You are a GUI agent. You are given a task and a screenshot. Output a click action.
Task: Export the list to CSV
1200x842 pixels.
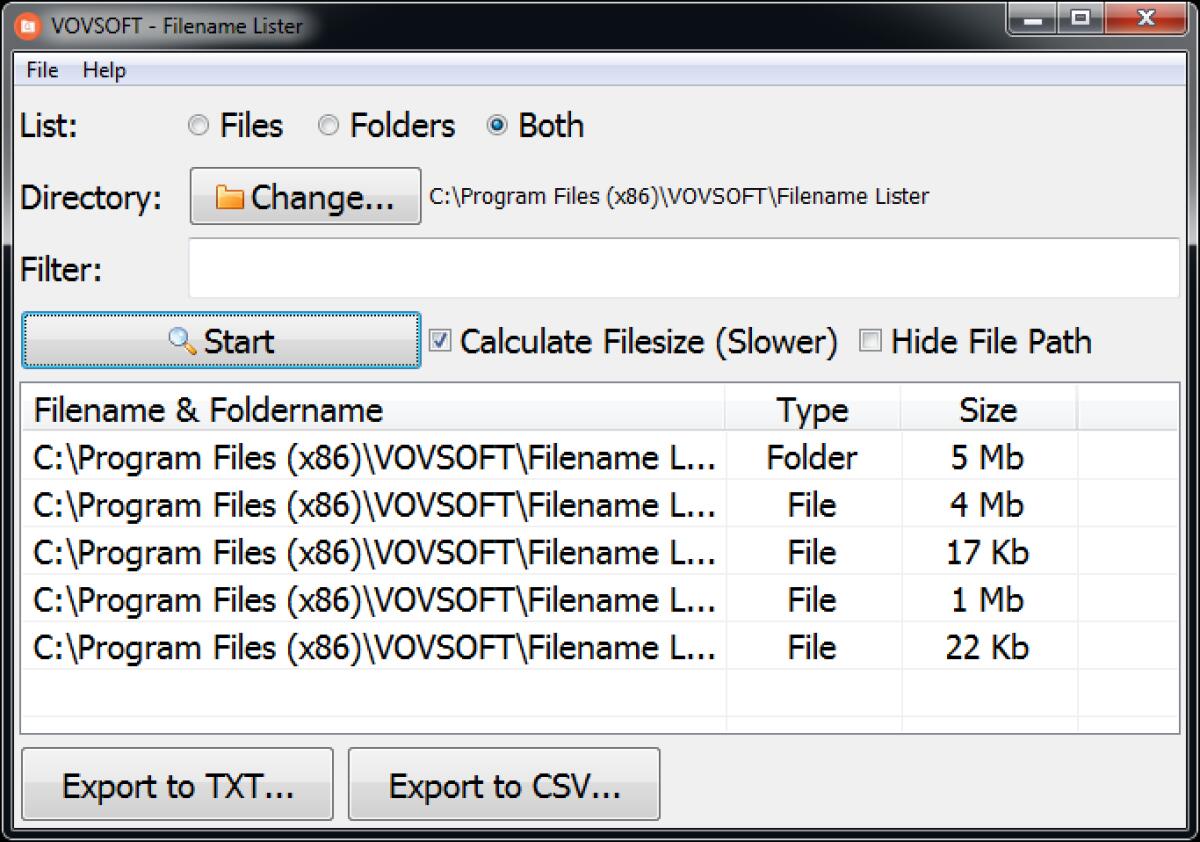(x=503, y=785)
